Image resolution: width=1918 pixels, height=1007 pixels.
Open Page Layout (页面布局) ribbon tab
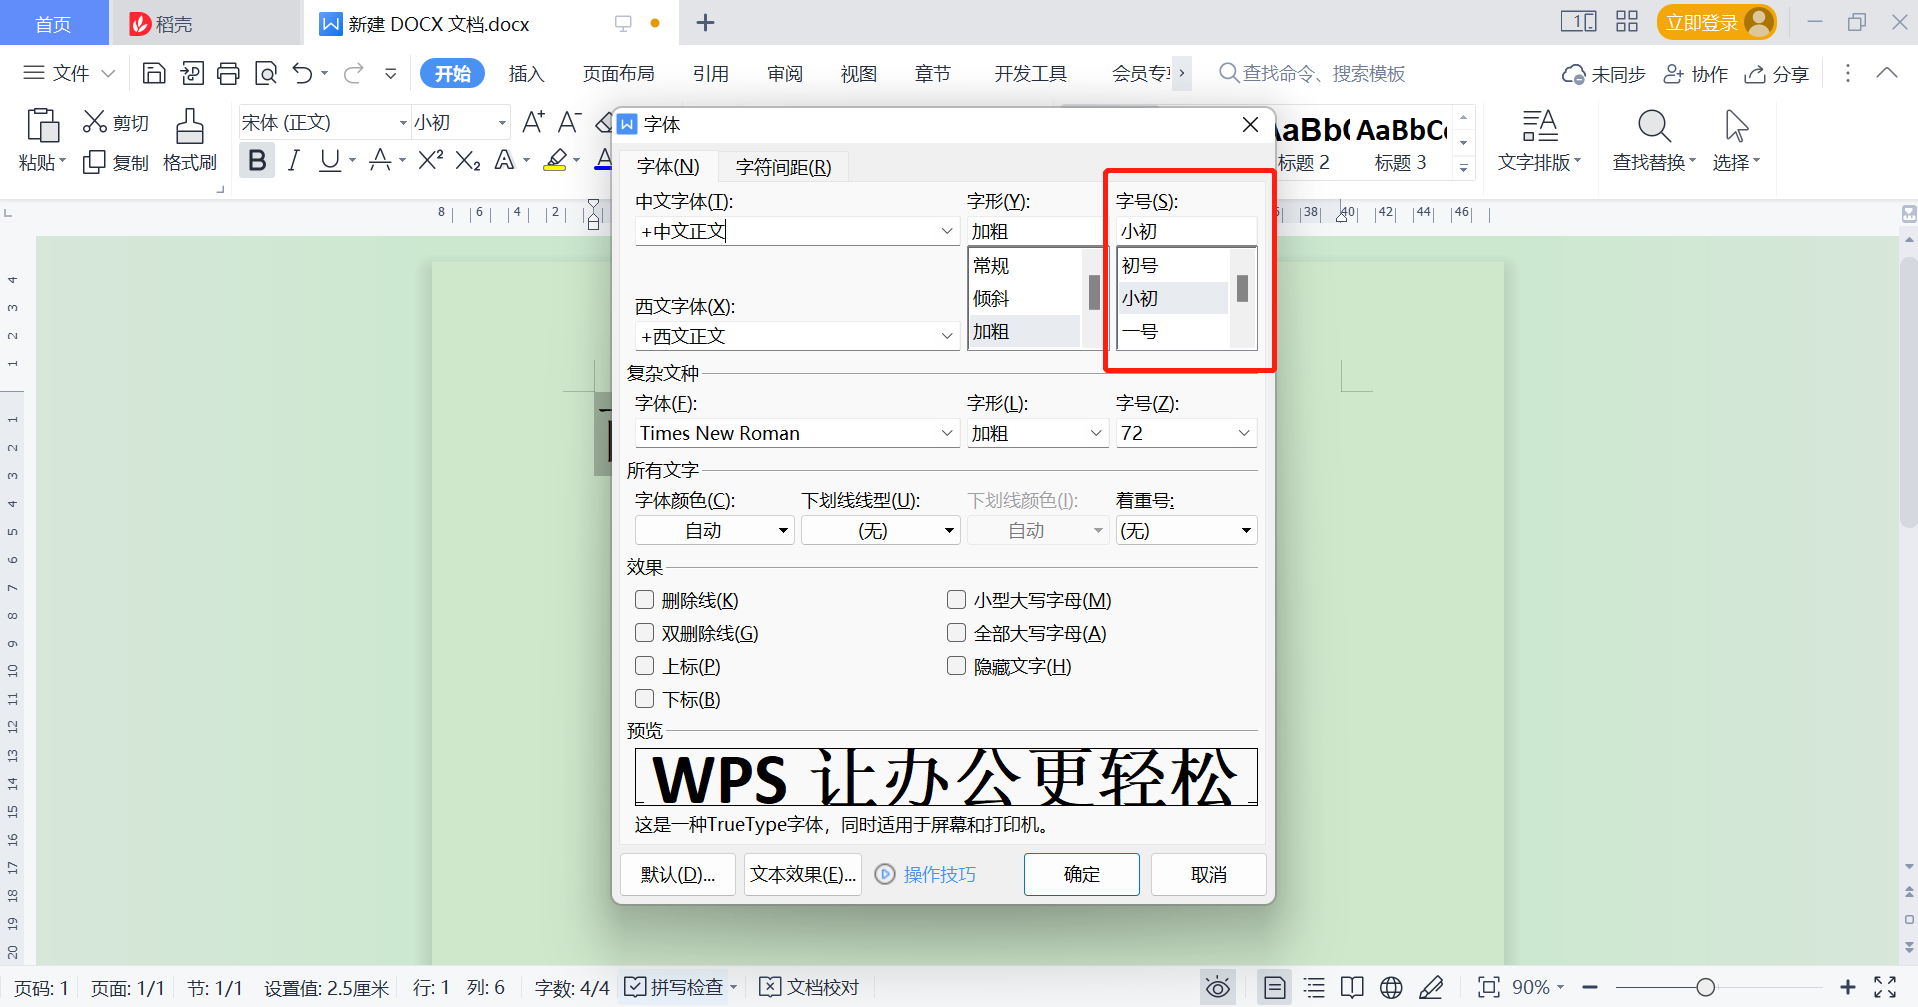(x=618, y=73)
